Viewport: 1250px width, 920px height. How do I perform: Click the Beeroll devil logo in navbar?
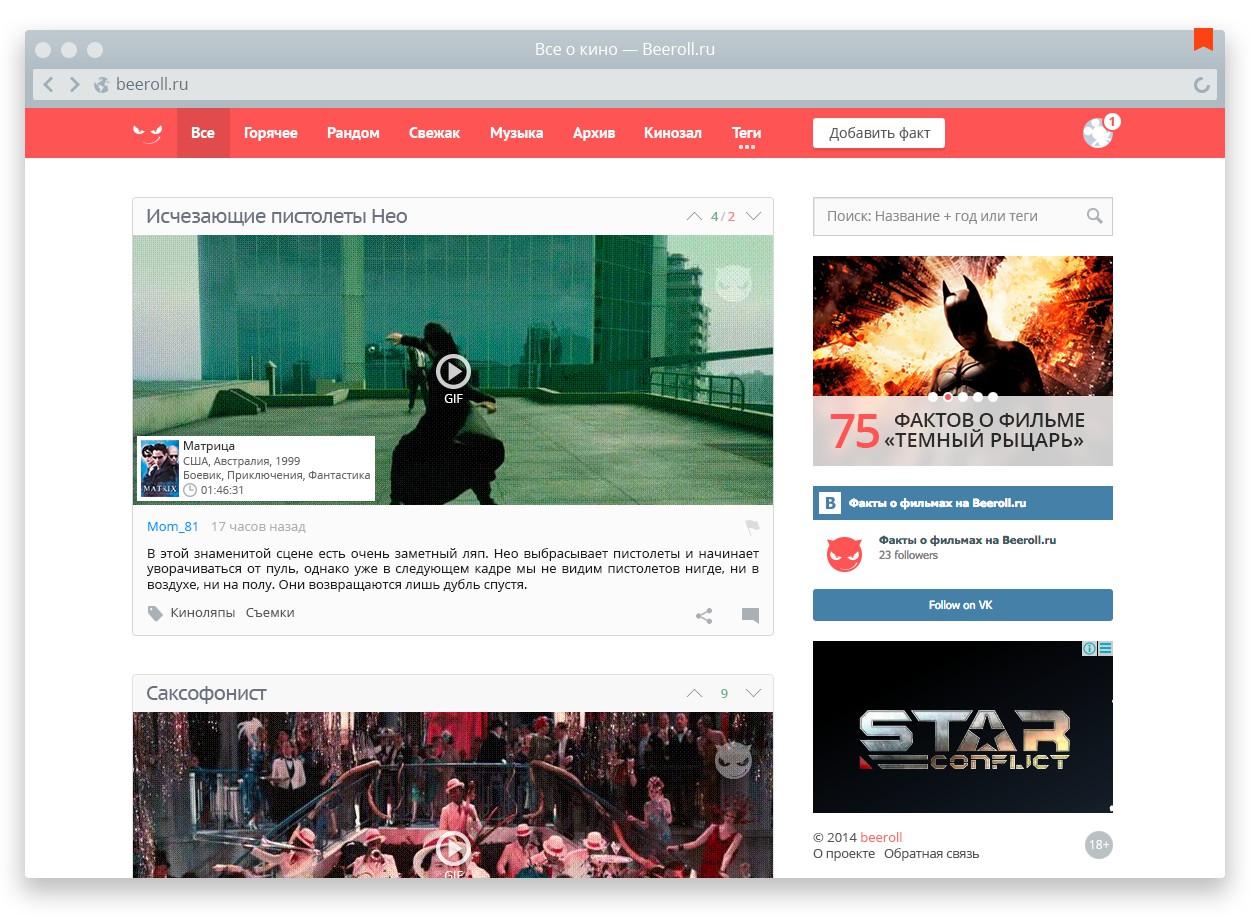pos(147,133)
